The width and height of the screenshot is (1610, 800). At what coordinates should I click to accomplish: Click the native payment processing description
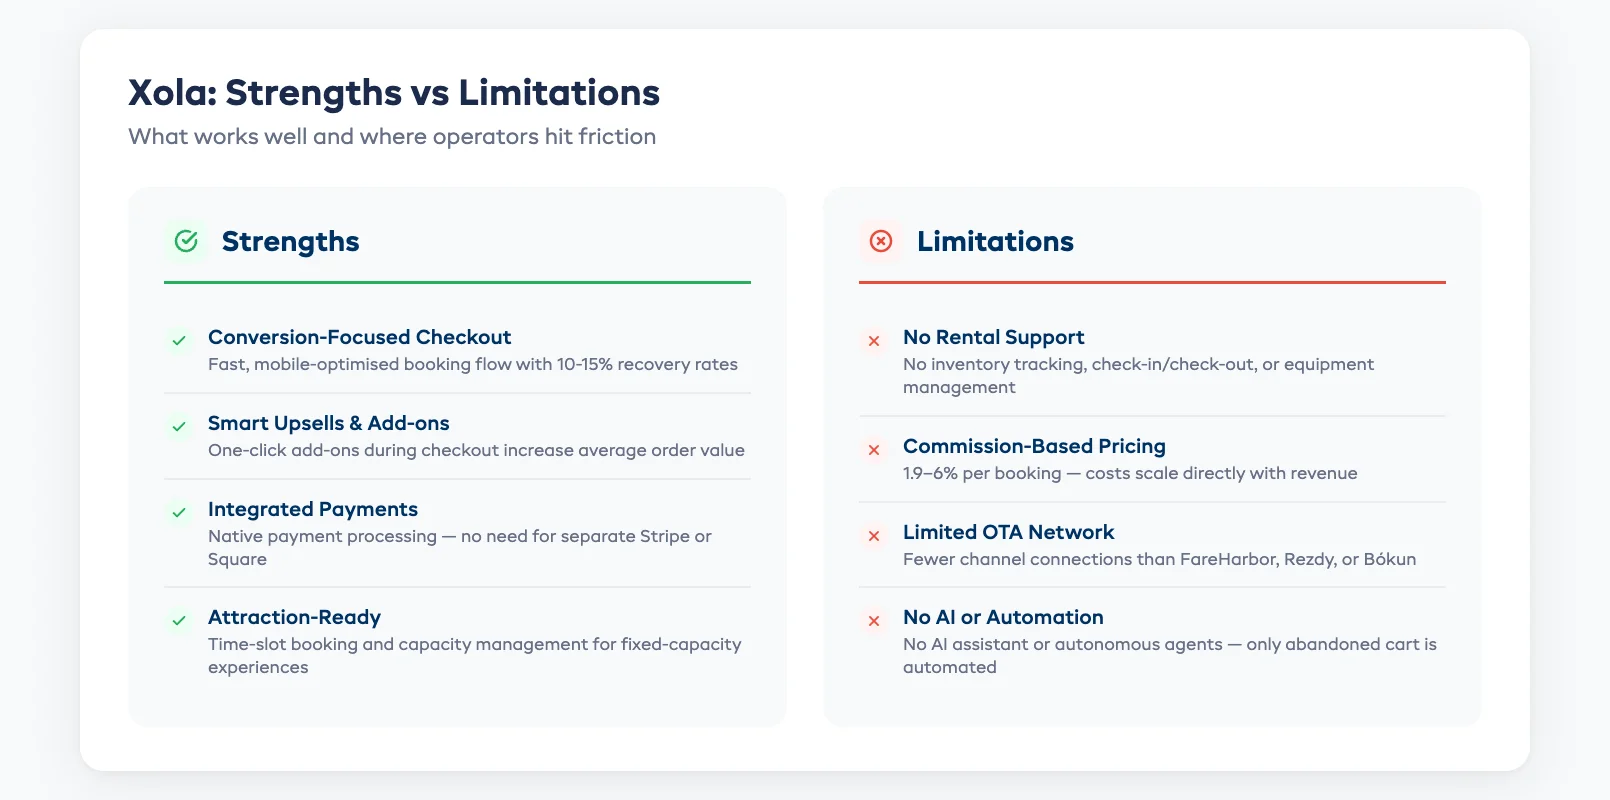[x=460, y=547]
